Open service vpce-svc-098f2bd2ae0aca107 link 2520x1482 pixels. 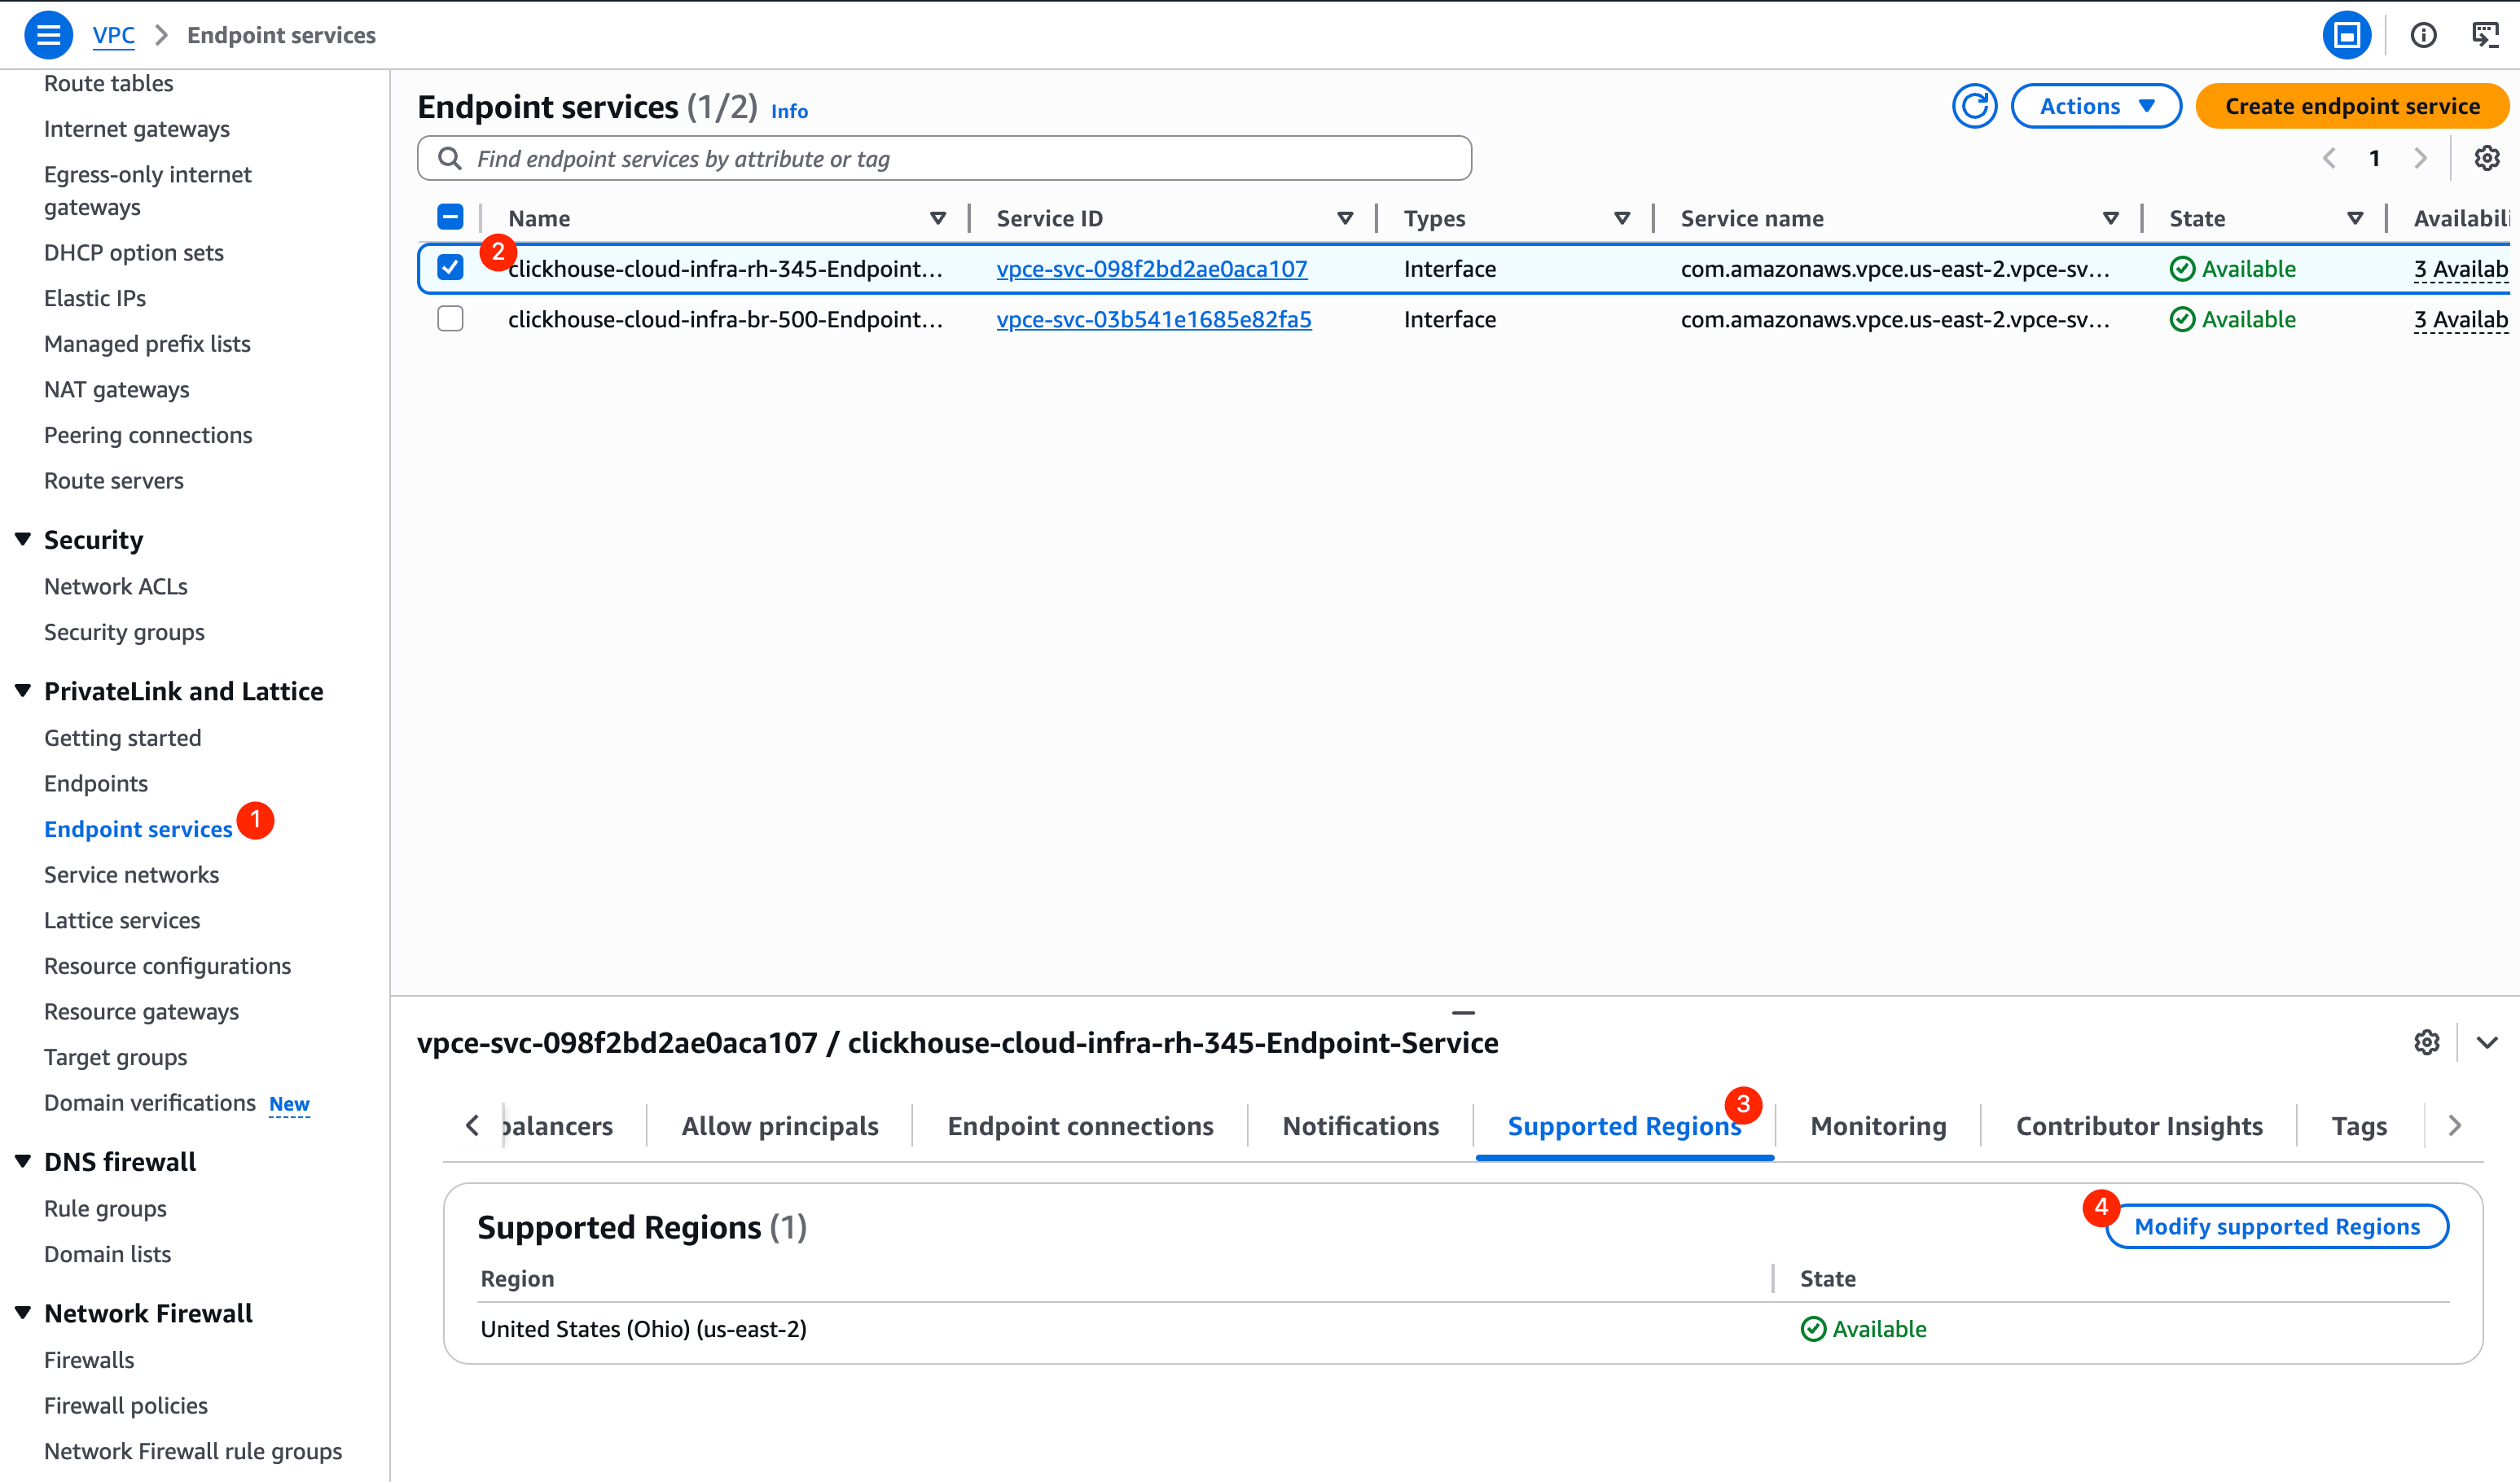point(1152,268)
